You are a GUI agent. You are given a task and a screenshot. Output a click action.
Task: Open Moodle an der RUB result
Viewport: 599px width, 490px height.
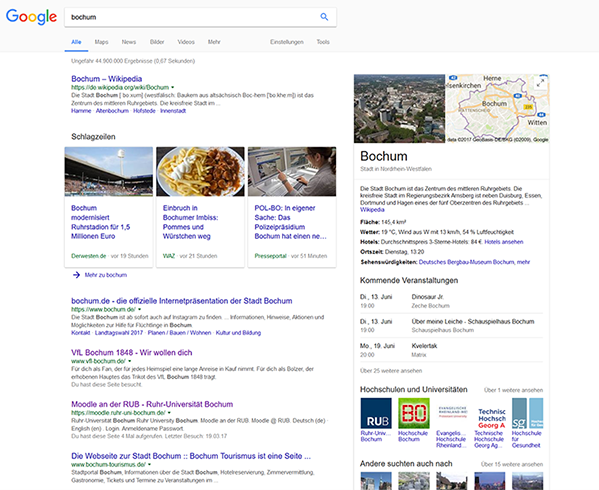click(x=152, y=404)
